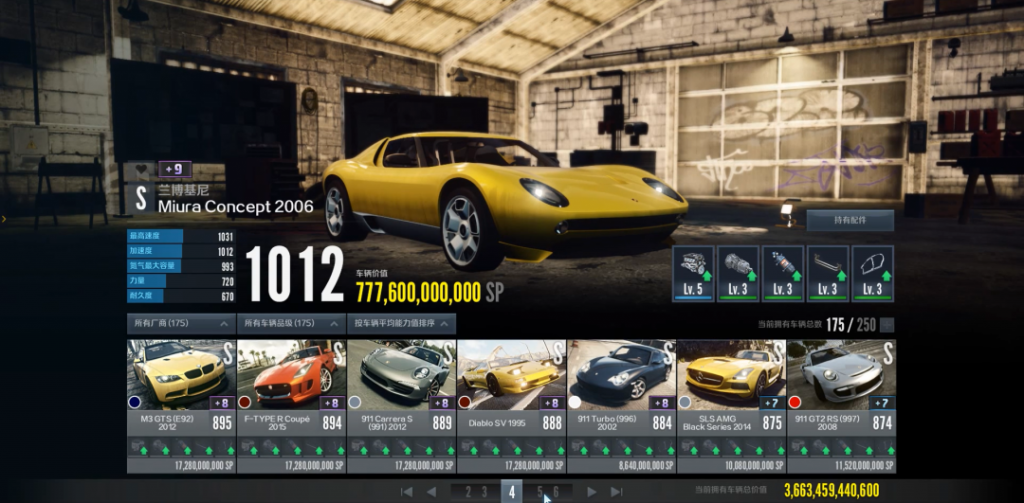Viewport: 1024px width, 503px height.
Task: Click the vehicle value 777,600,000,000 SP
Action: (x=430, y=293)
